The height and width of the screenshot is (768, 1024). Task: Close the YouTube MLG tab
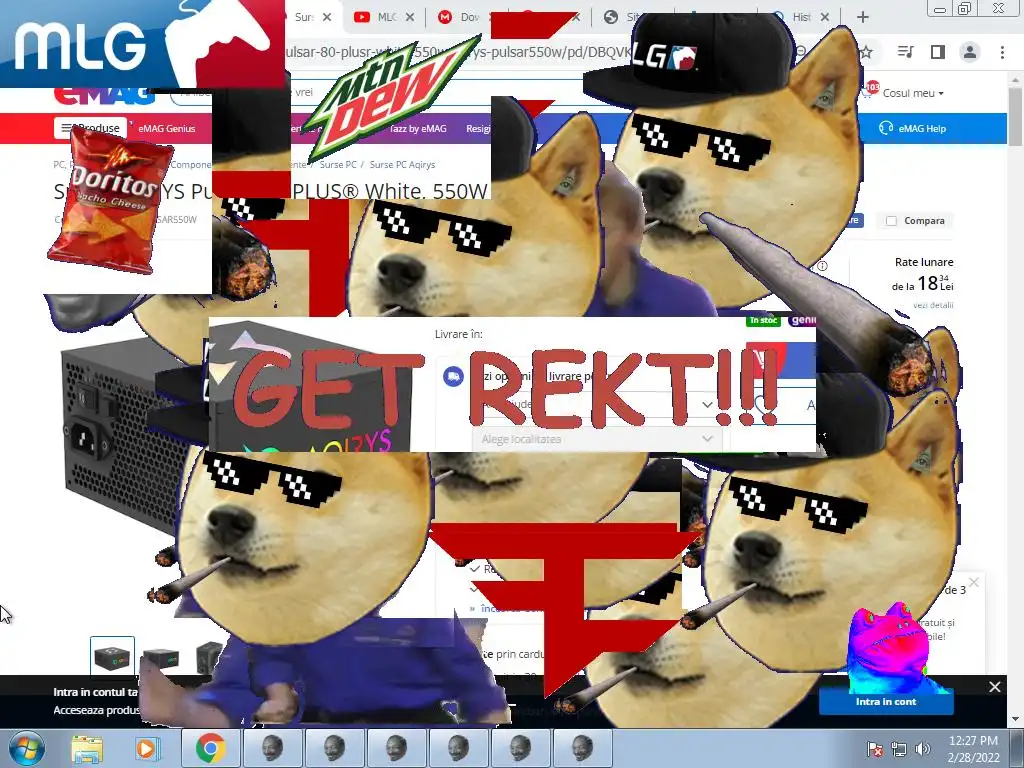(409, 17)
